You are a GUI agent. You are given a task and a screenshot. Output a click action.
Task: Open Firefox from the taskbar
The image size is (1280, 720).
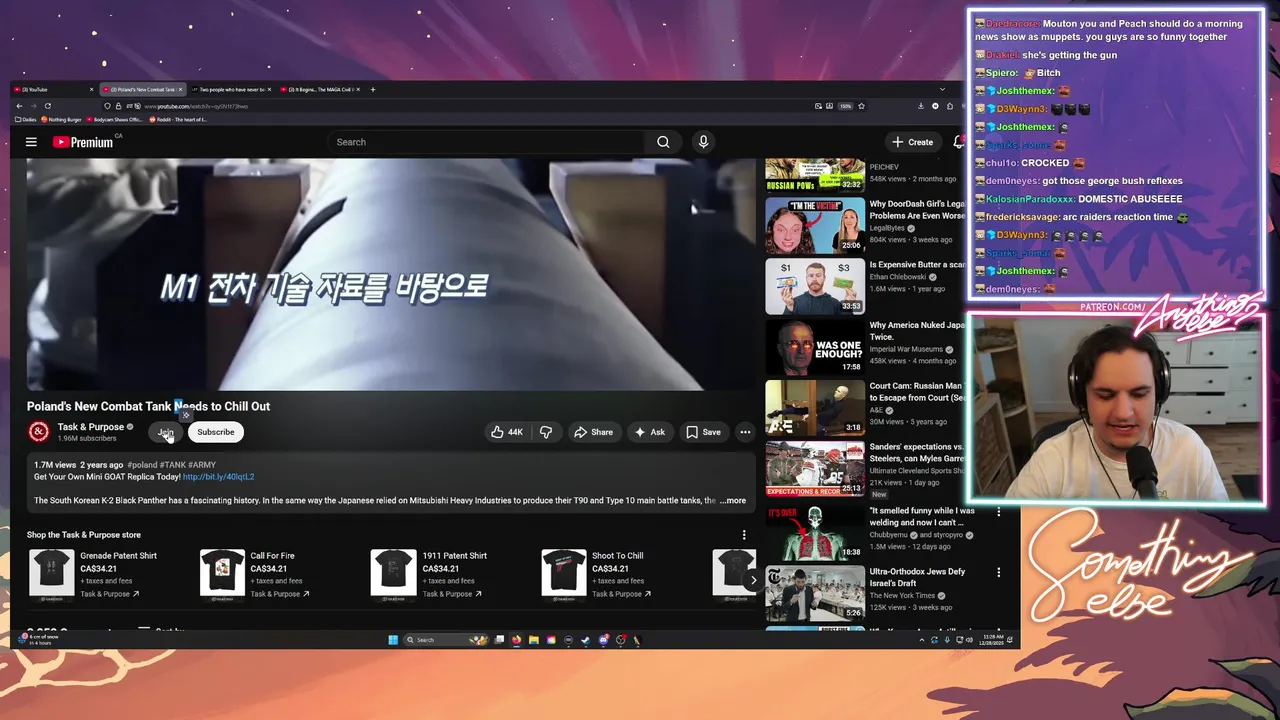tap(516, 640)
